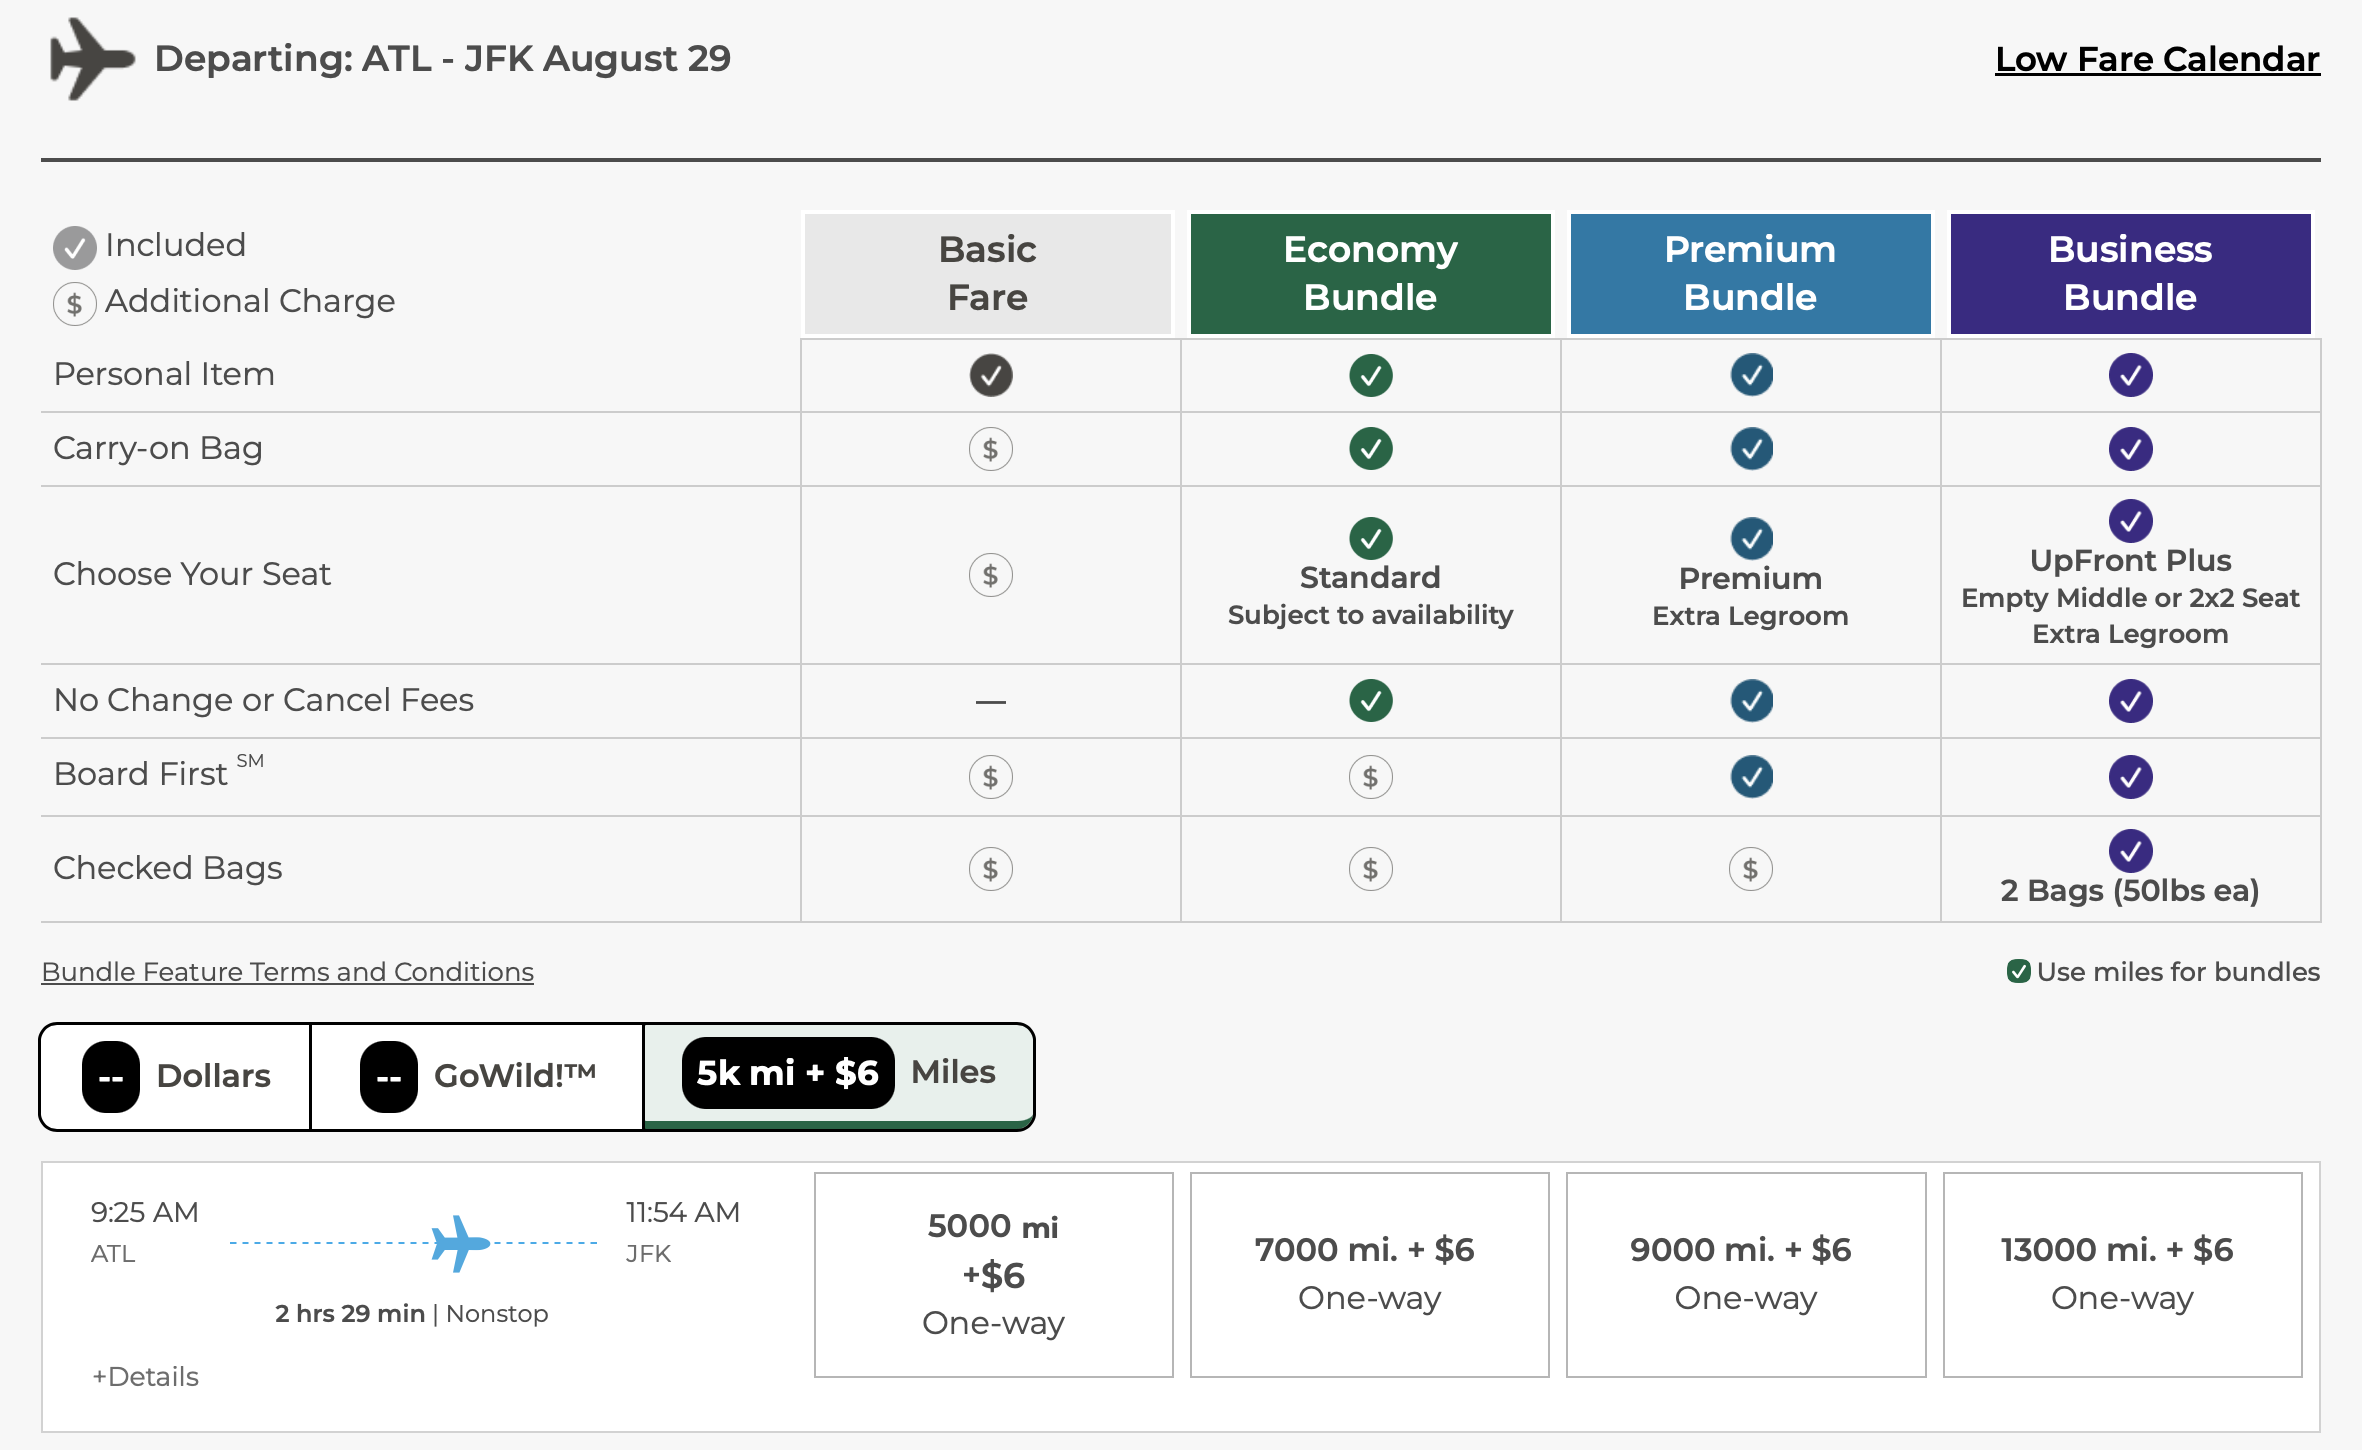The height and width of the screenshot is (1450, 2362).
Task: Click the Included legend checkmark icon
Action: pos(75,247)
